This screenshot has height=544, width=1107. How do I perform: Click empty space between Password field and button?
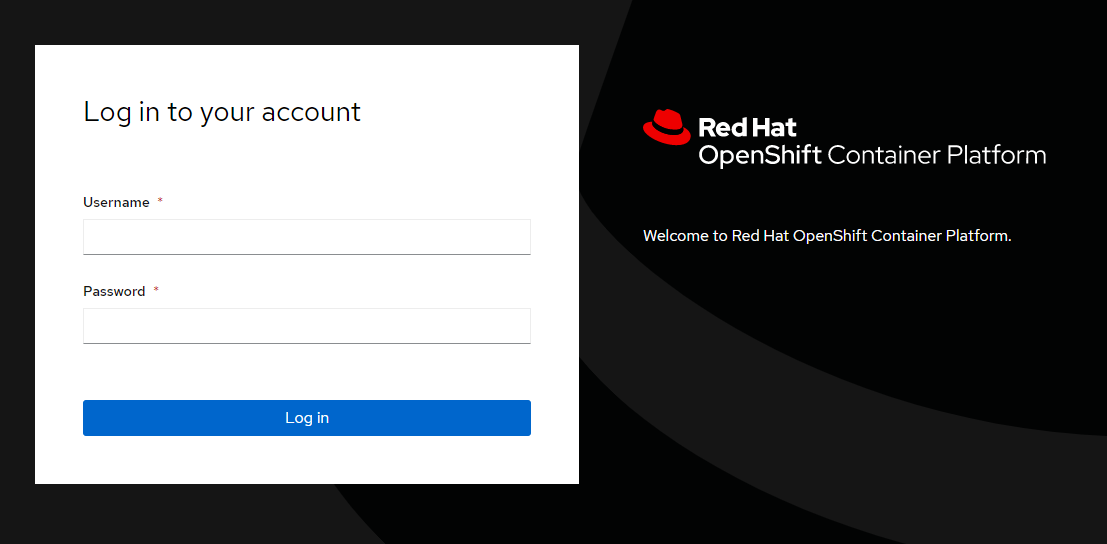(306, 372)
